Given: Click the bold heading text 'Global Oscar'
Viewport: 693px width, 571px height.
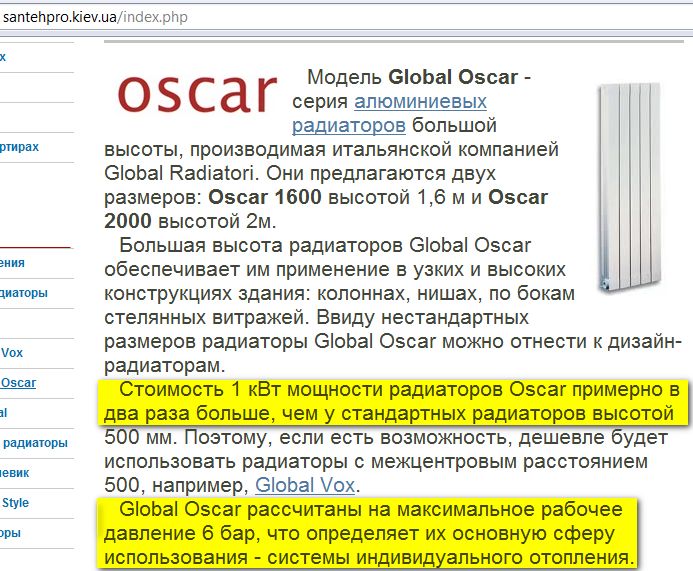Looking at the screenshot, I should (453, 77).
